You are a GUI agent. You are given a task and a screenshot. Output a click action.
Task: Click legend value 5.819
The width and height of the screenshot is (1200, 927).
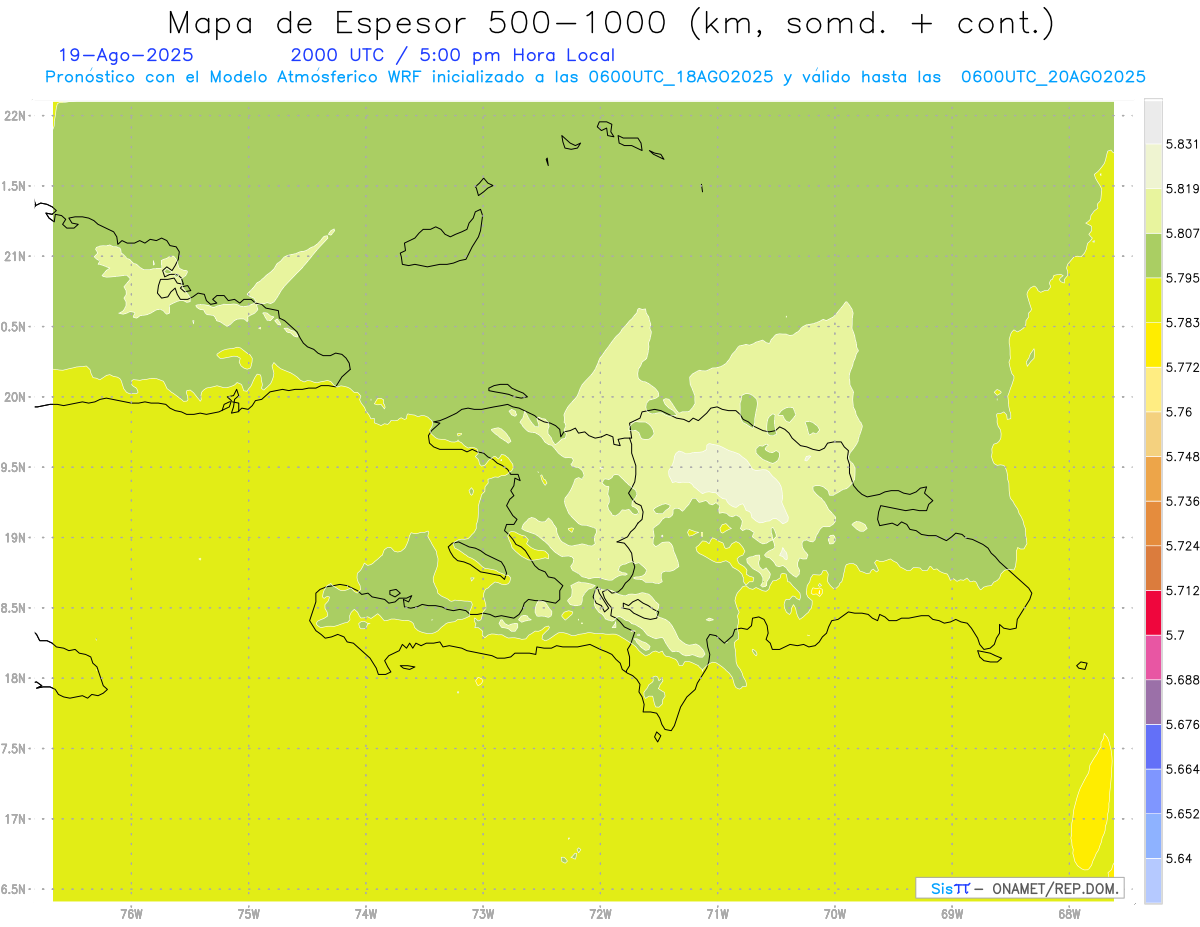(1182, 189)
